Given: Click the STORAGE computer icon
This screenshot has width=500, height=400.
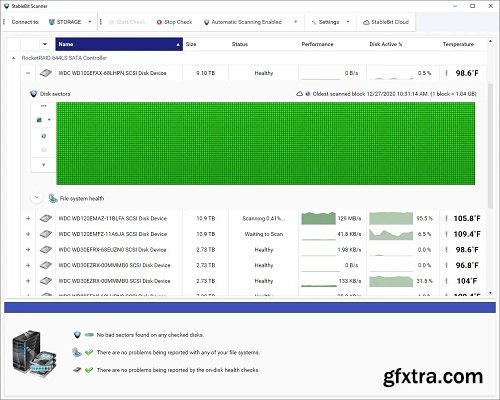Looking at the screenshot, I should tap(52, 22).
